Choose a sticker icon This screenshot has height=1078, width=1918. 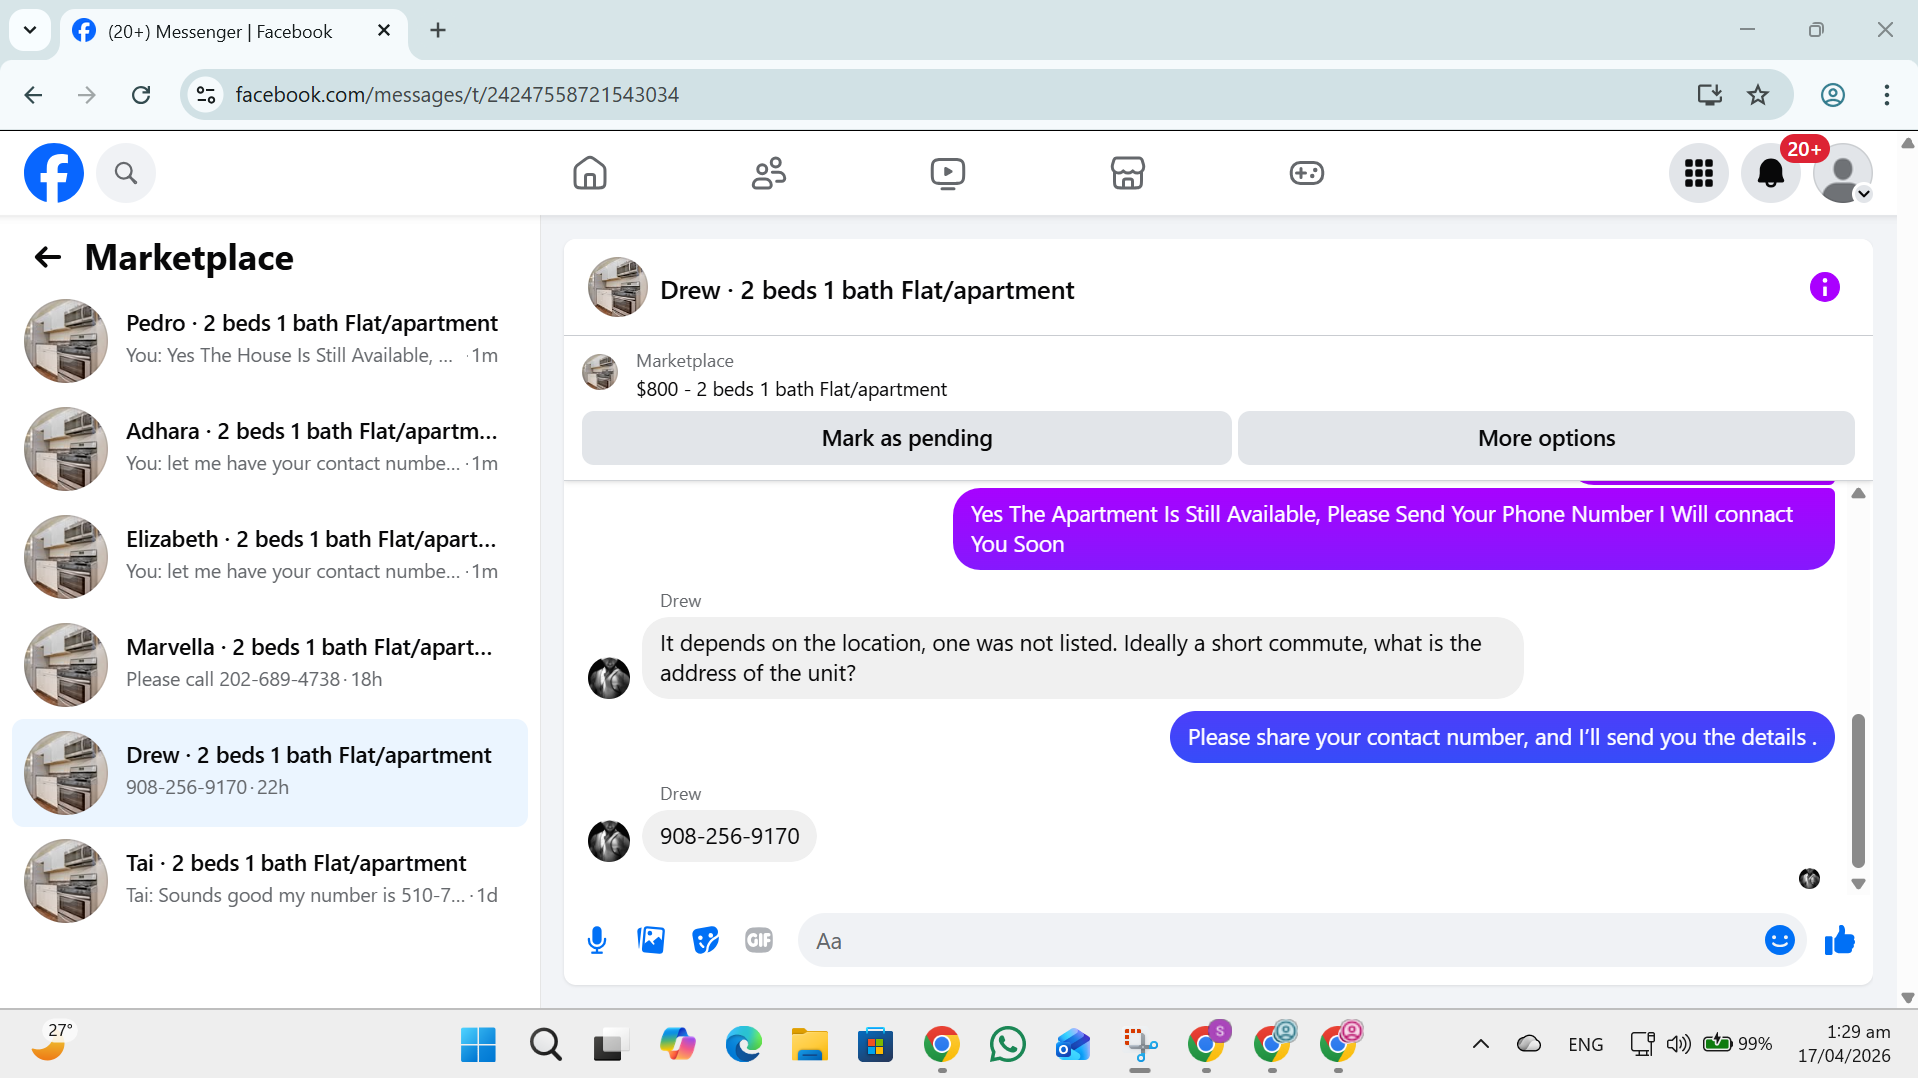coord(705,940)
